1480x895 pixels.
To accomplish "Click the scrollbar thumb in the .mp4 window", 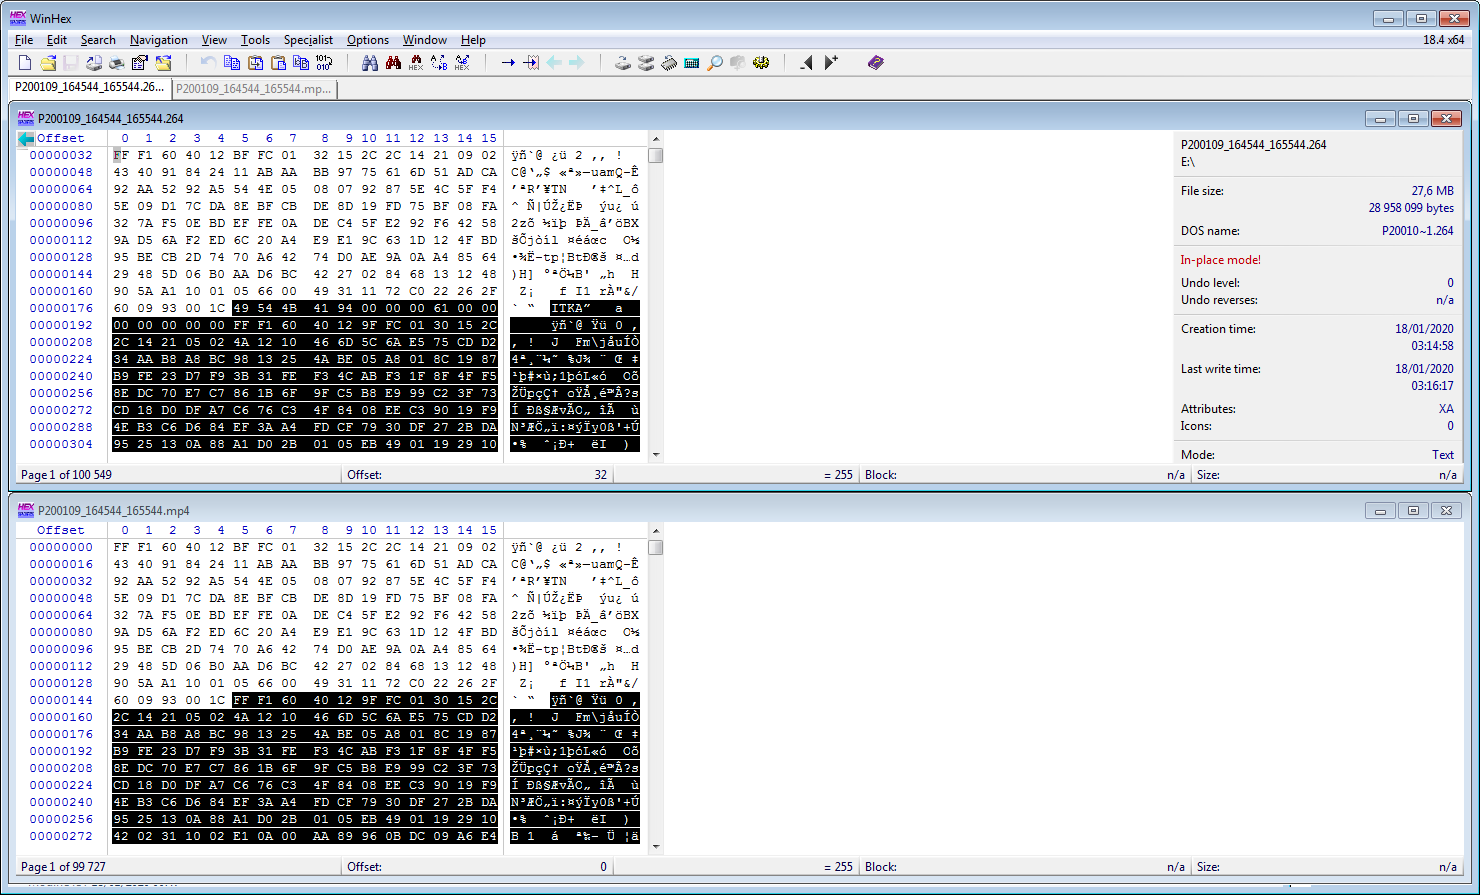I will tap(656, 547).
